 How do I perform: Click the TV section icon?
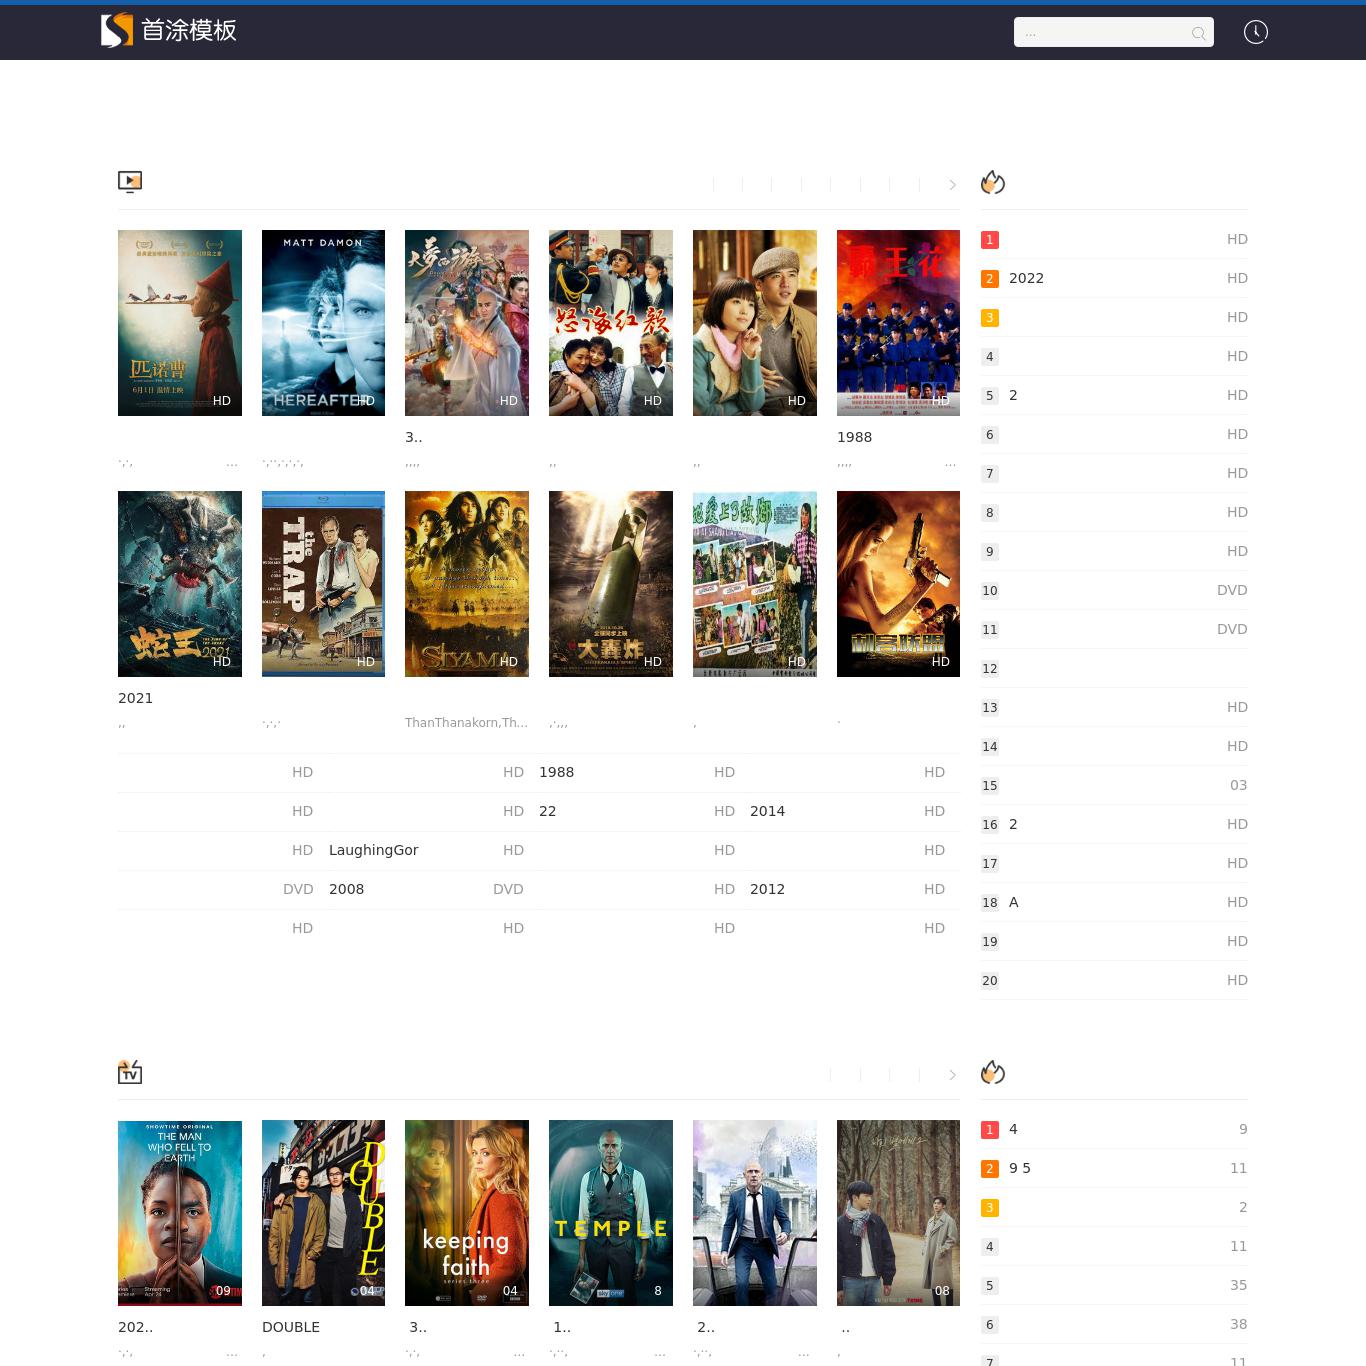point(130,1072)
